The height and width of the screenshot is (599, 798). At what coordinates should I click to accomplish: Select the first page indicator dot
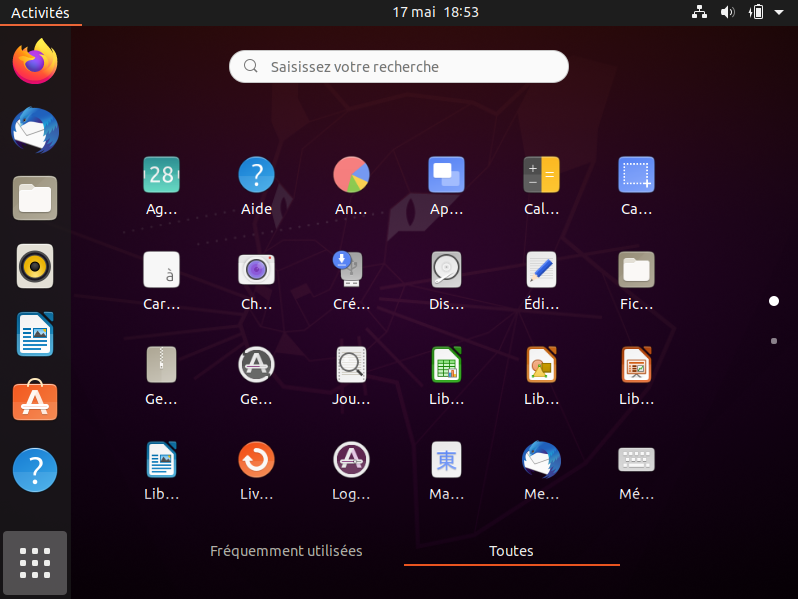[774, 301]
